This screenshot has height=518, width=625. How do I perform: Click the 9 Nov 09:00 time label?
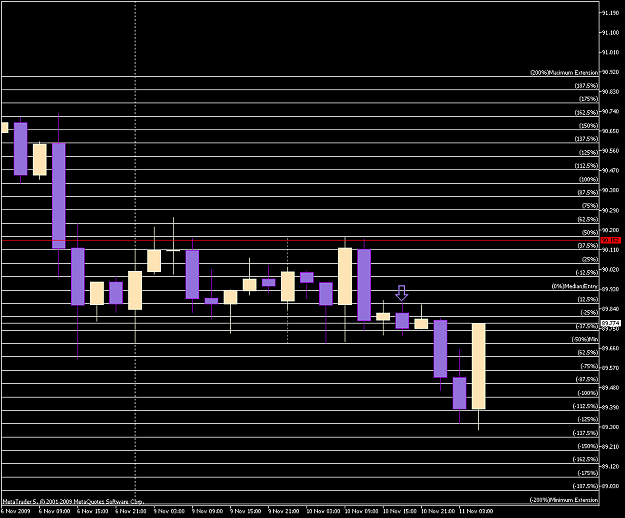(x=207, y=511)
